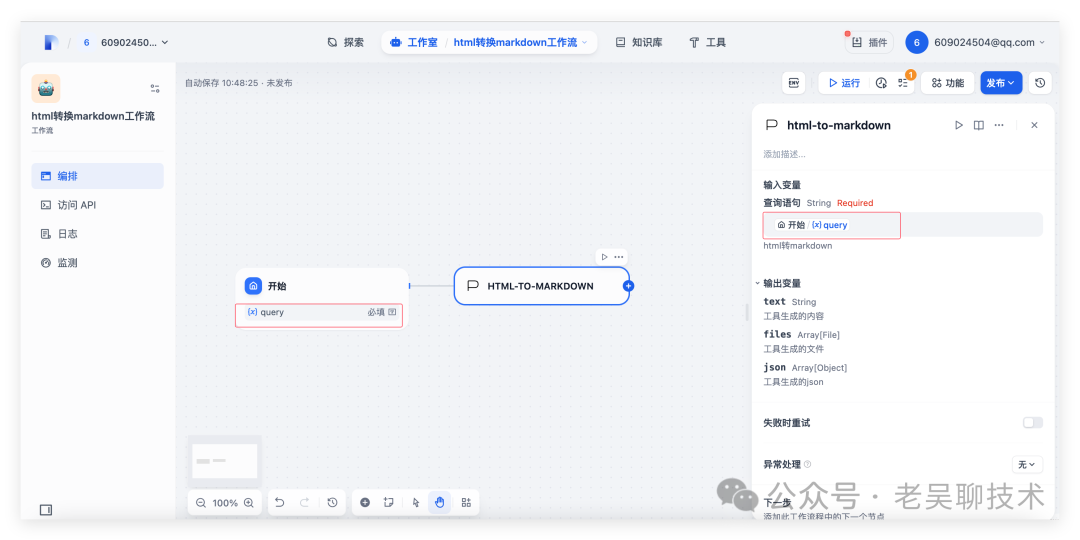Open the 100% zoom level menu
The width and height of the screenshot is (1080, 540).
[225, 503]
